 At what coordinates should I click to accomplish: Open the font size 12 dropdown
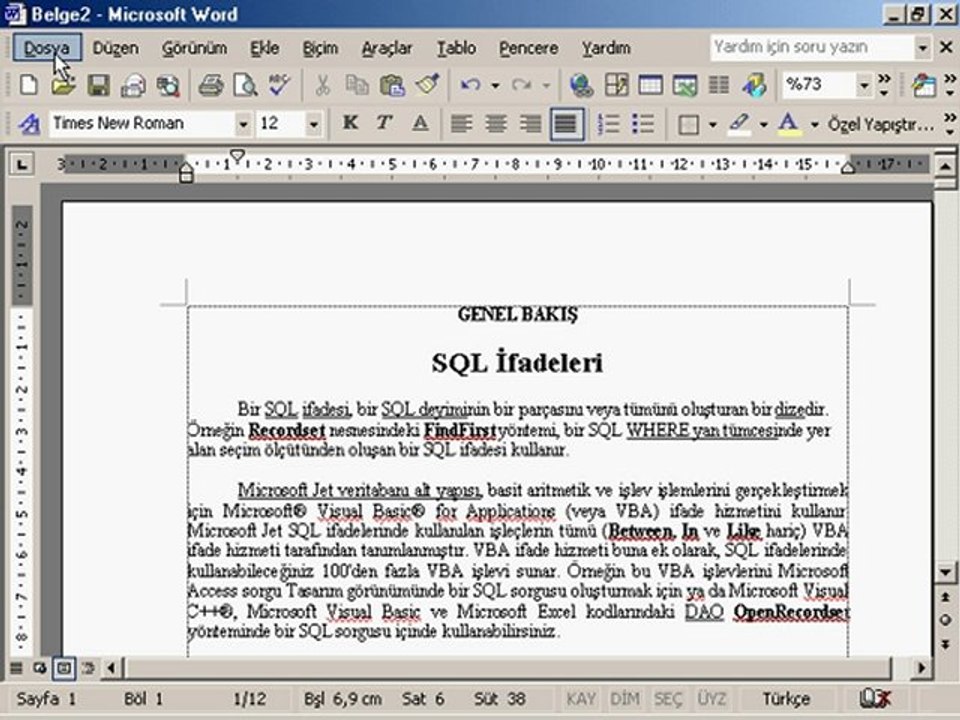coord(313,125)
